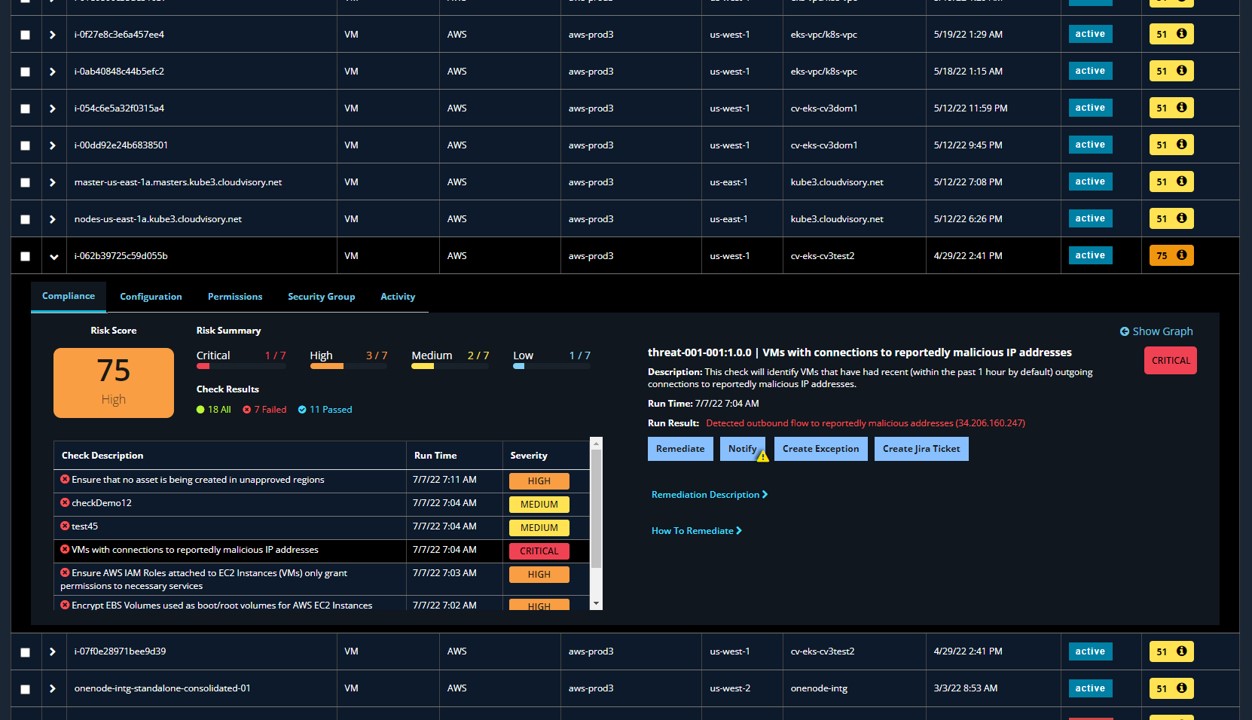This screenshot has height=720, width=1252.
Task: Click the Remediate button
Action: (x=680, y=449)
